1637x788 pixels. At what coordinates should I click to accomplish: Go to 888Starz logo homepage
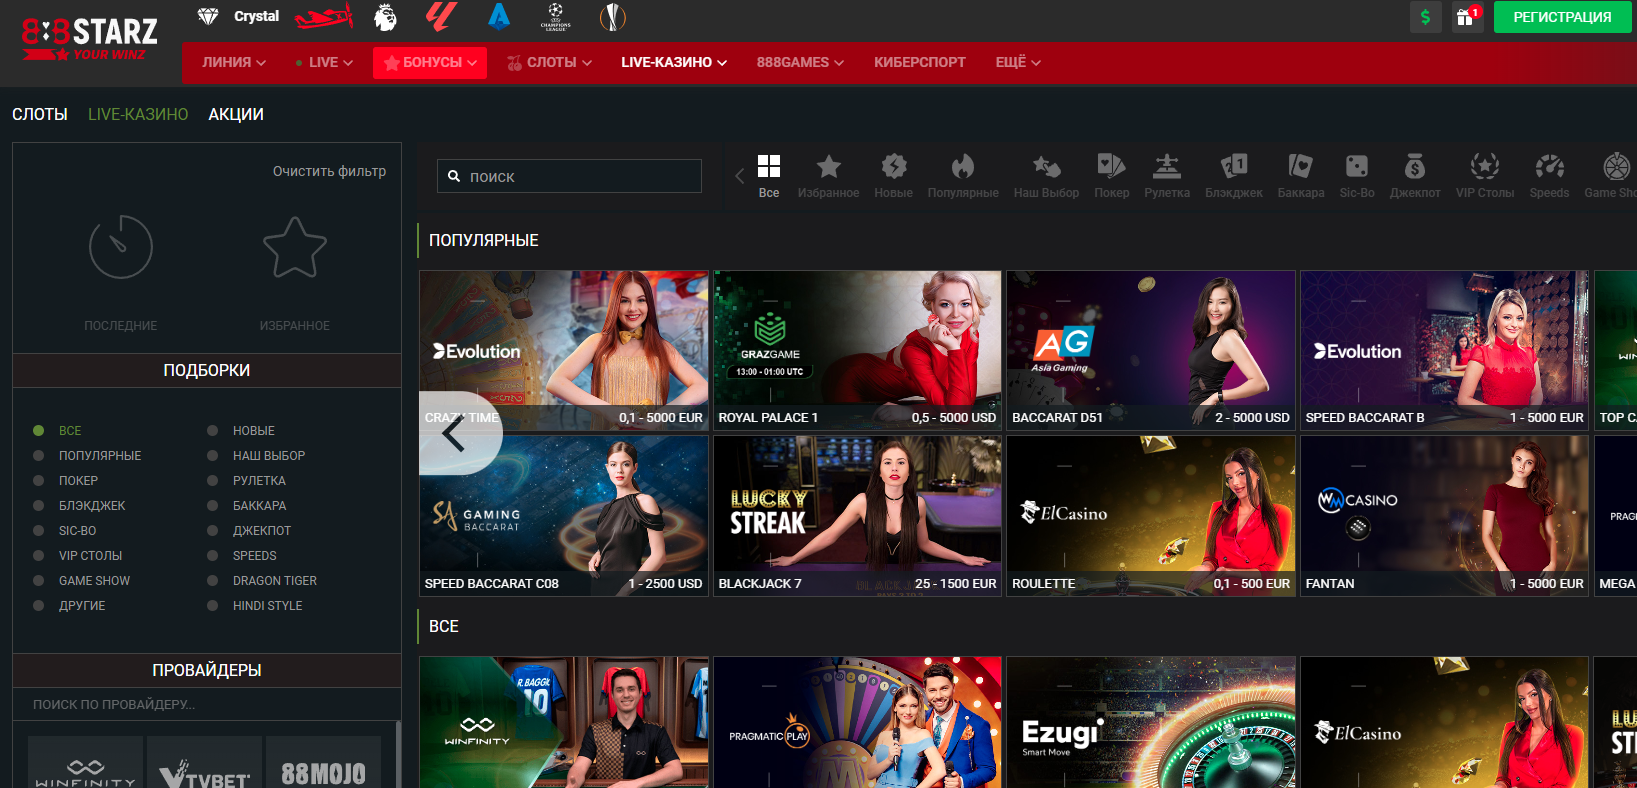90,40
